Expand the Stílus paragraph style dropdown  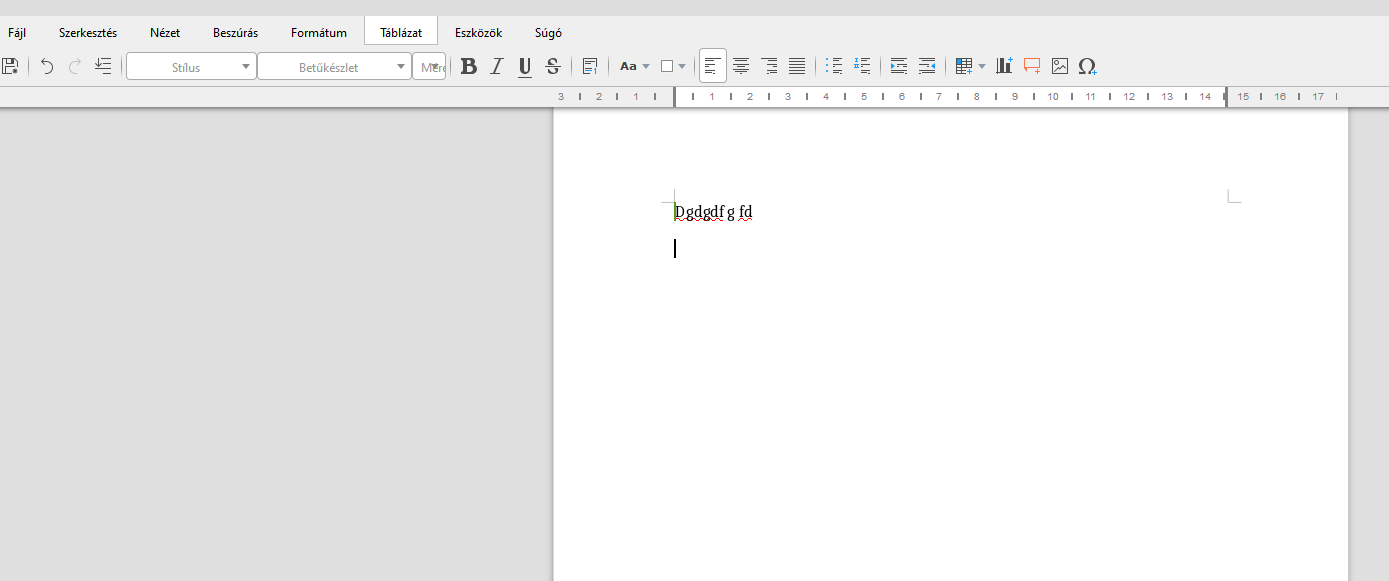click(246, 67)
